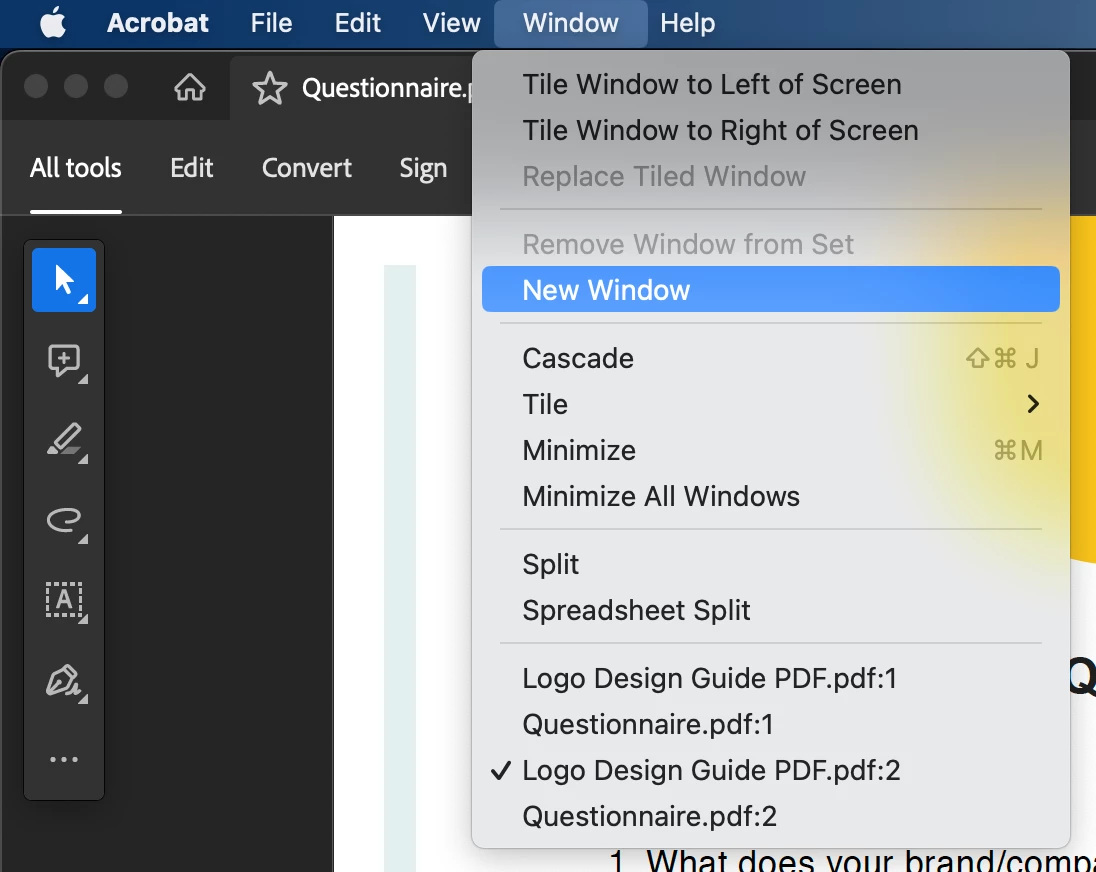Open the Sign tab

coord(423,168)
